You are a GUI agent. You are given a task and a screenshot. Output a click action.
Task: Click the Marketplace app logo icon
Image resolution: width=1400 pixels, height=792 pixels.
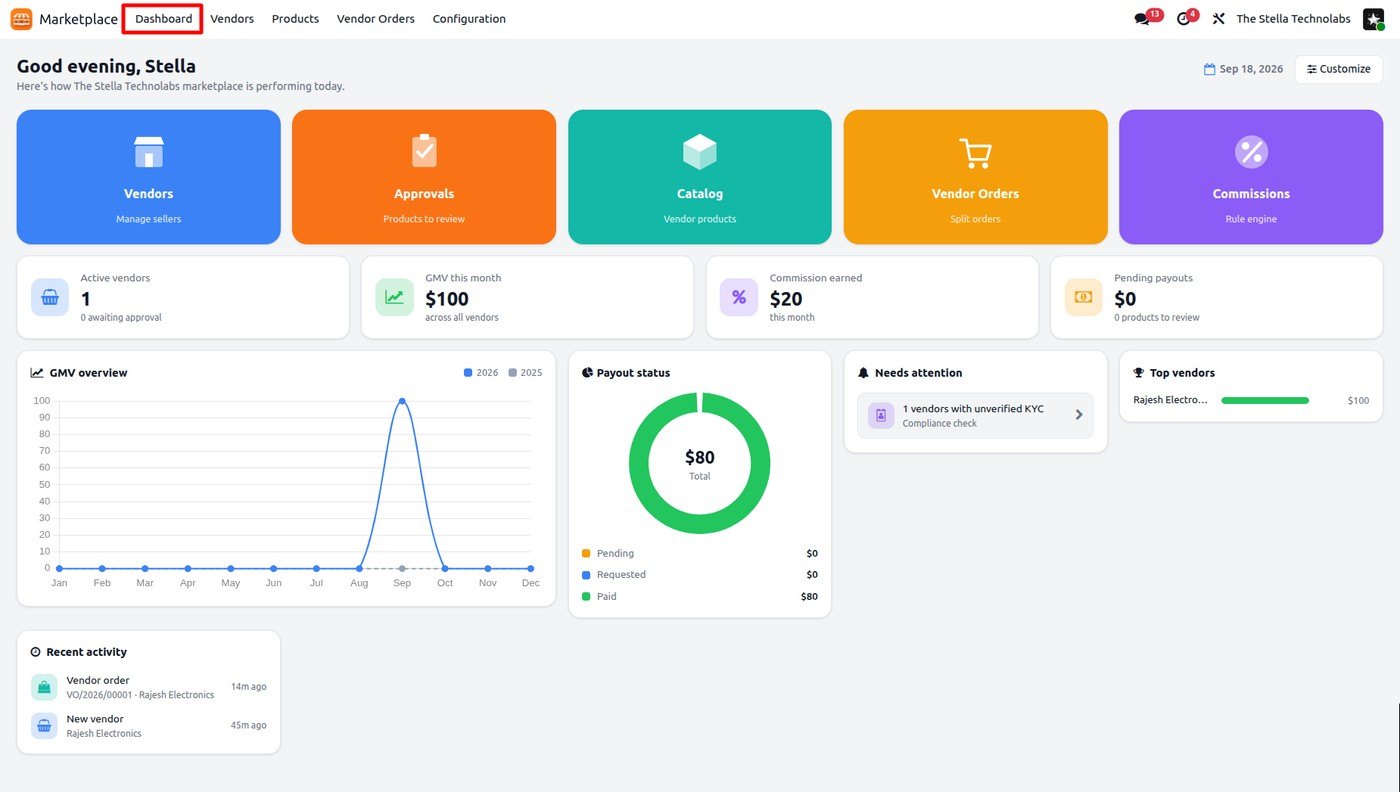21,19
